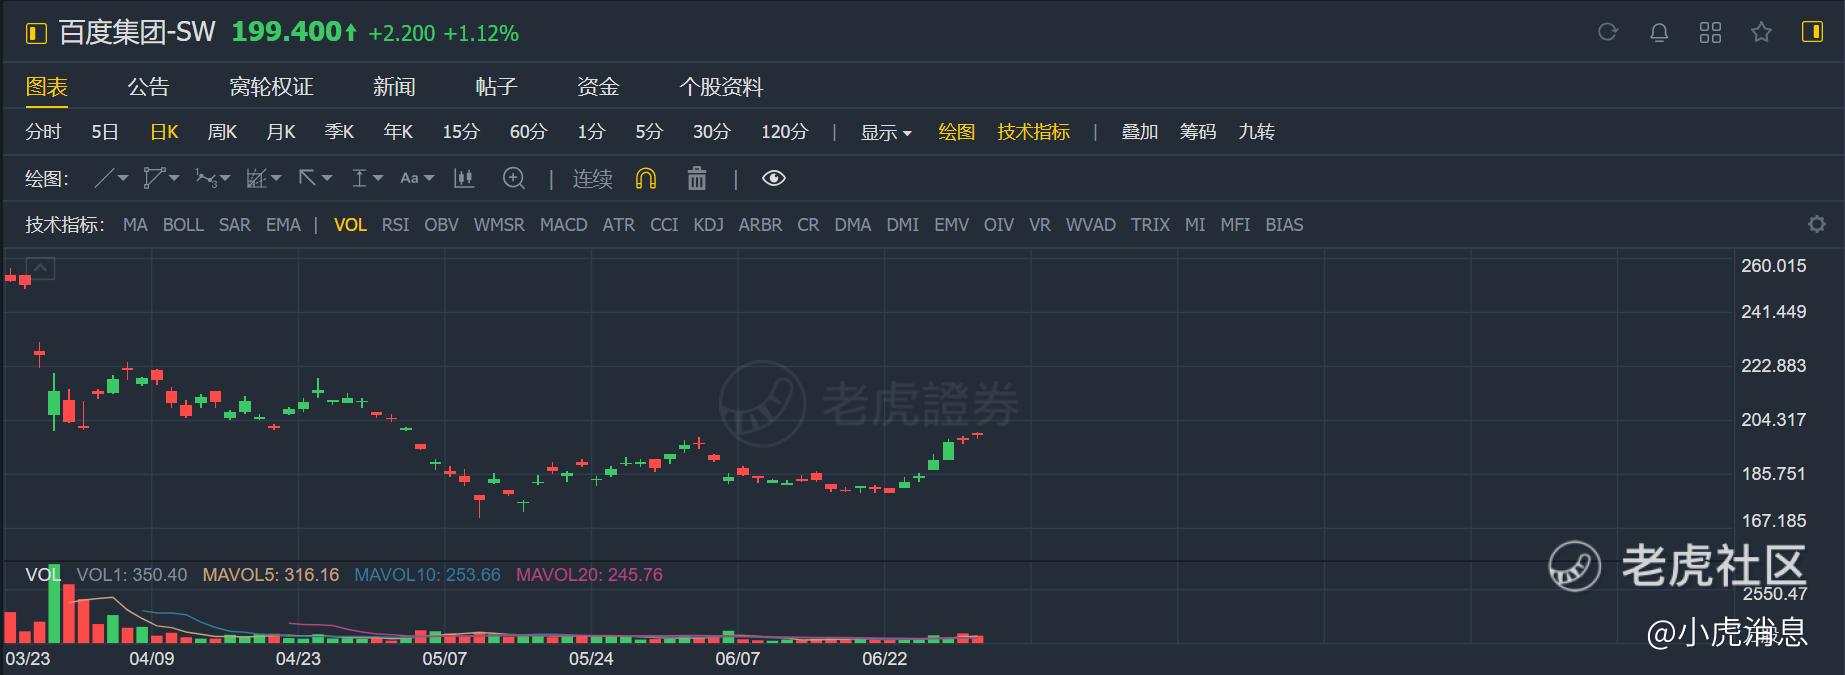Click the candlestick bars drawing icon
The height and width of the screenshot is (675, 1845).
tap(463, 178)
